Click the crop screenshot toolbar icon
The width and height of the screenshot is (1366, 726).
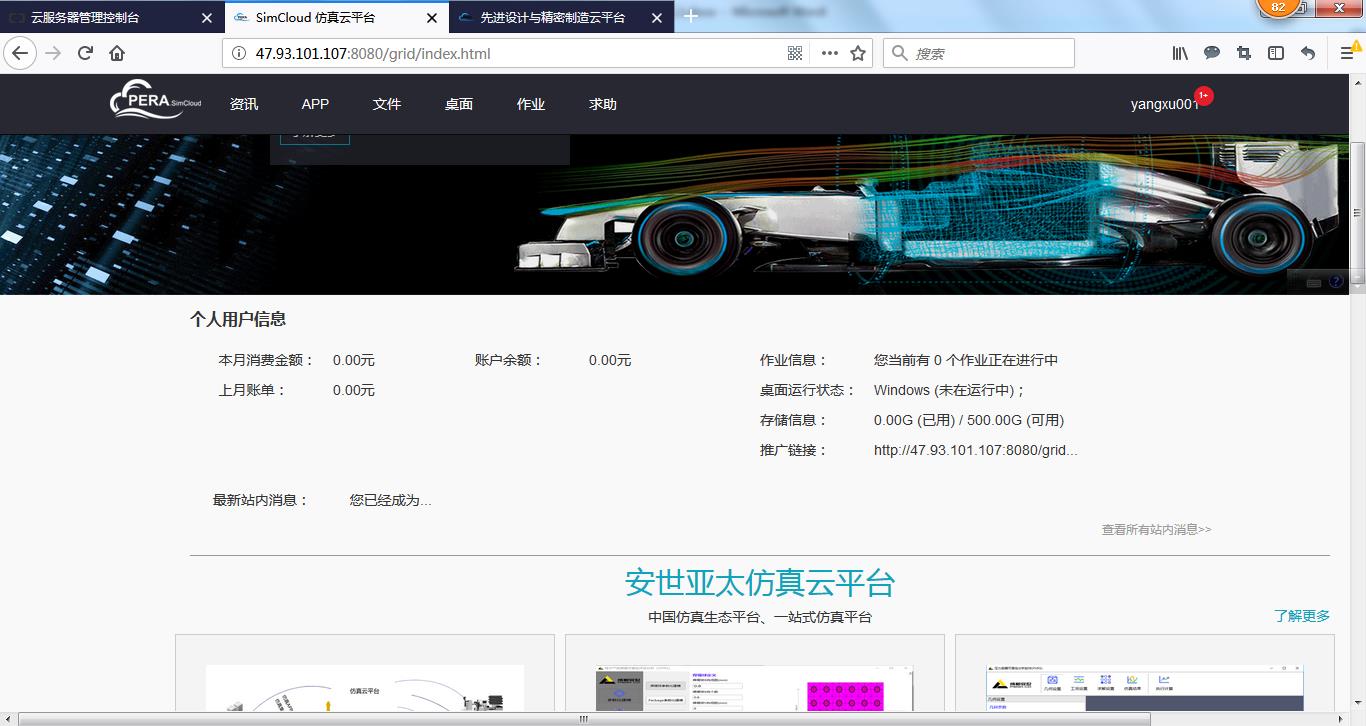click(1244, 53)
